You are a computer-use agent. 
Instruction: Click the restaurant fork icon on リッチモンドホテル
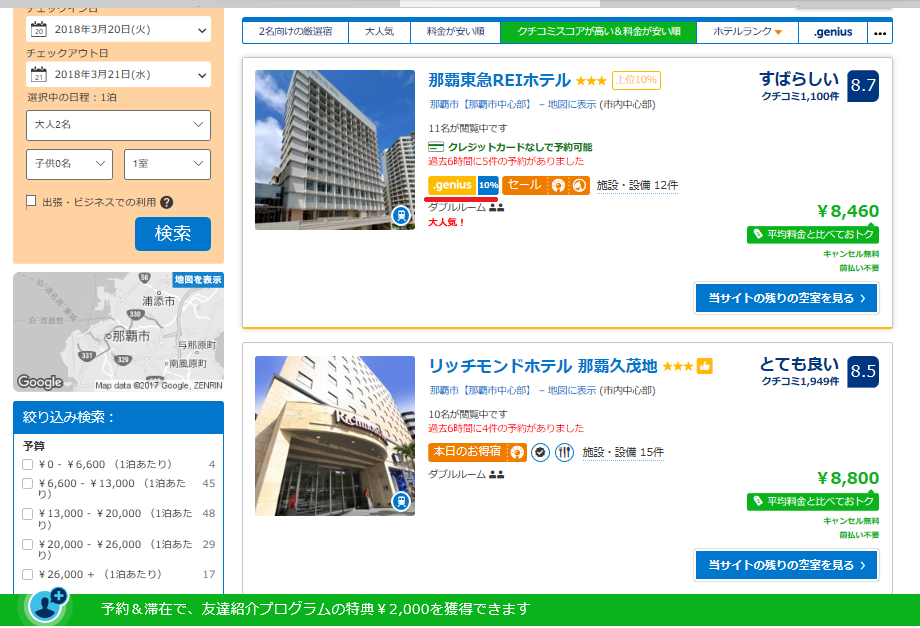pos(564,452)
